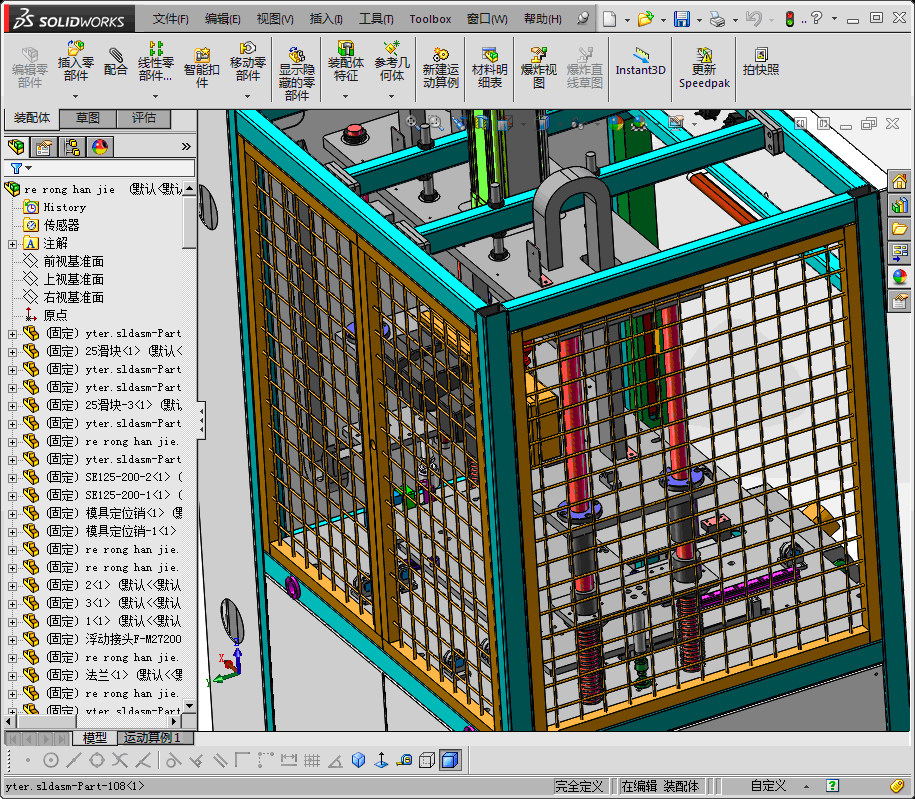Open dropdown arrow under 装配体特征
Screen dimensions: 915x799
click(x=345, y=96)
